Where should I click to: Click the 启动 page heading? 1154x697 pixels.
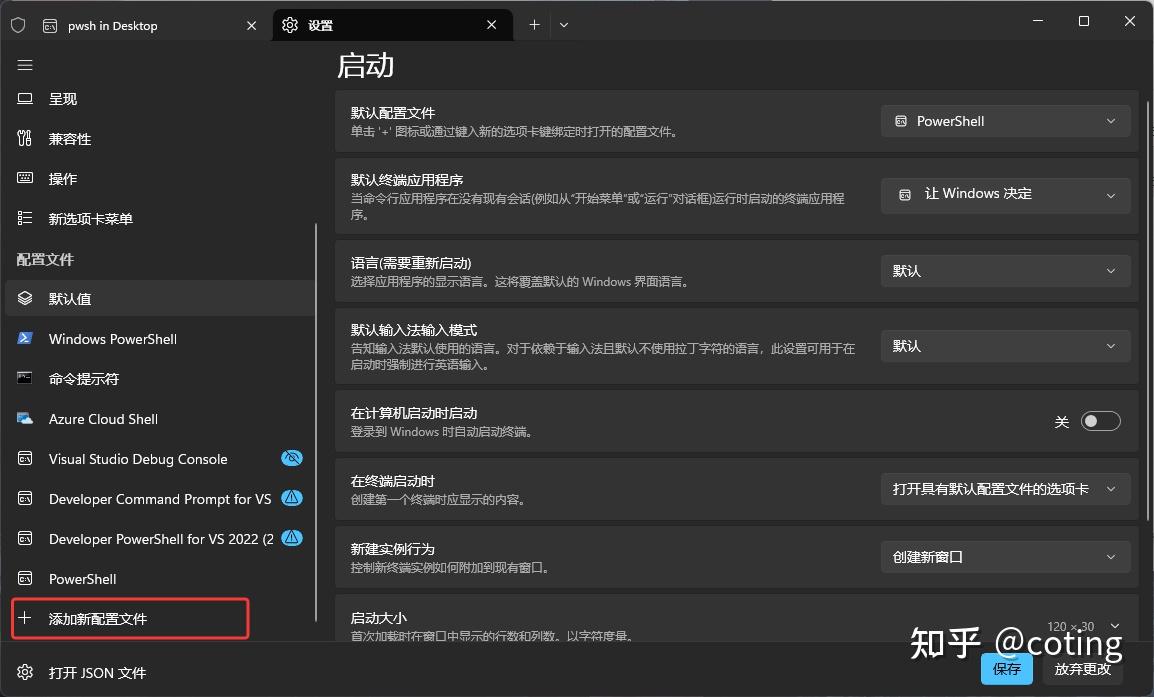tap(366, 66)
